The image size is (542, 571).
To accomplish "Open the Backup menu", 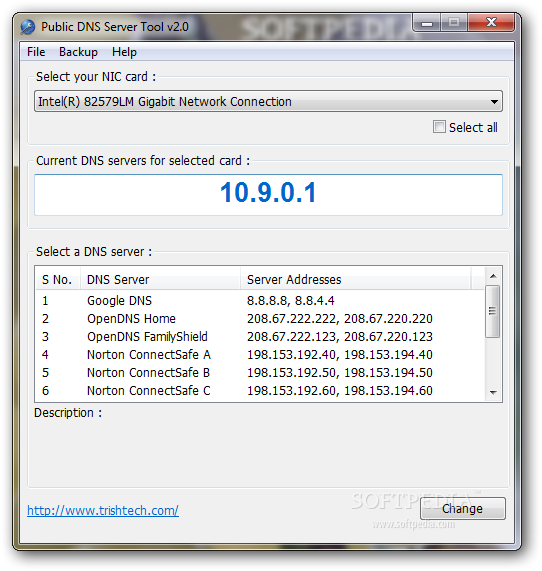I will (78, 52).
